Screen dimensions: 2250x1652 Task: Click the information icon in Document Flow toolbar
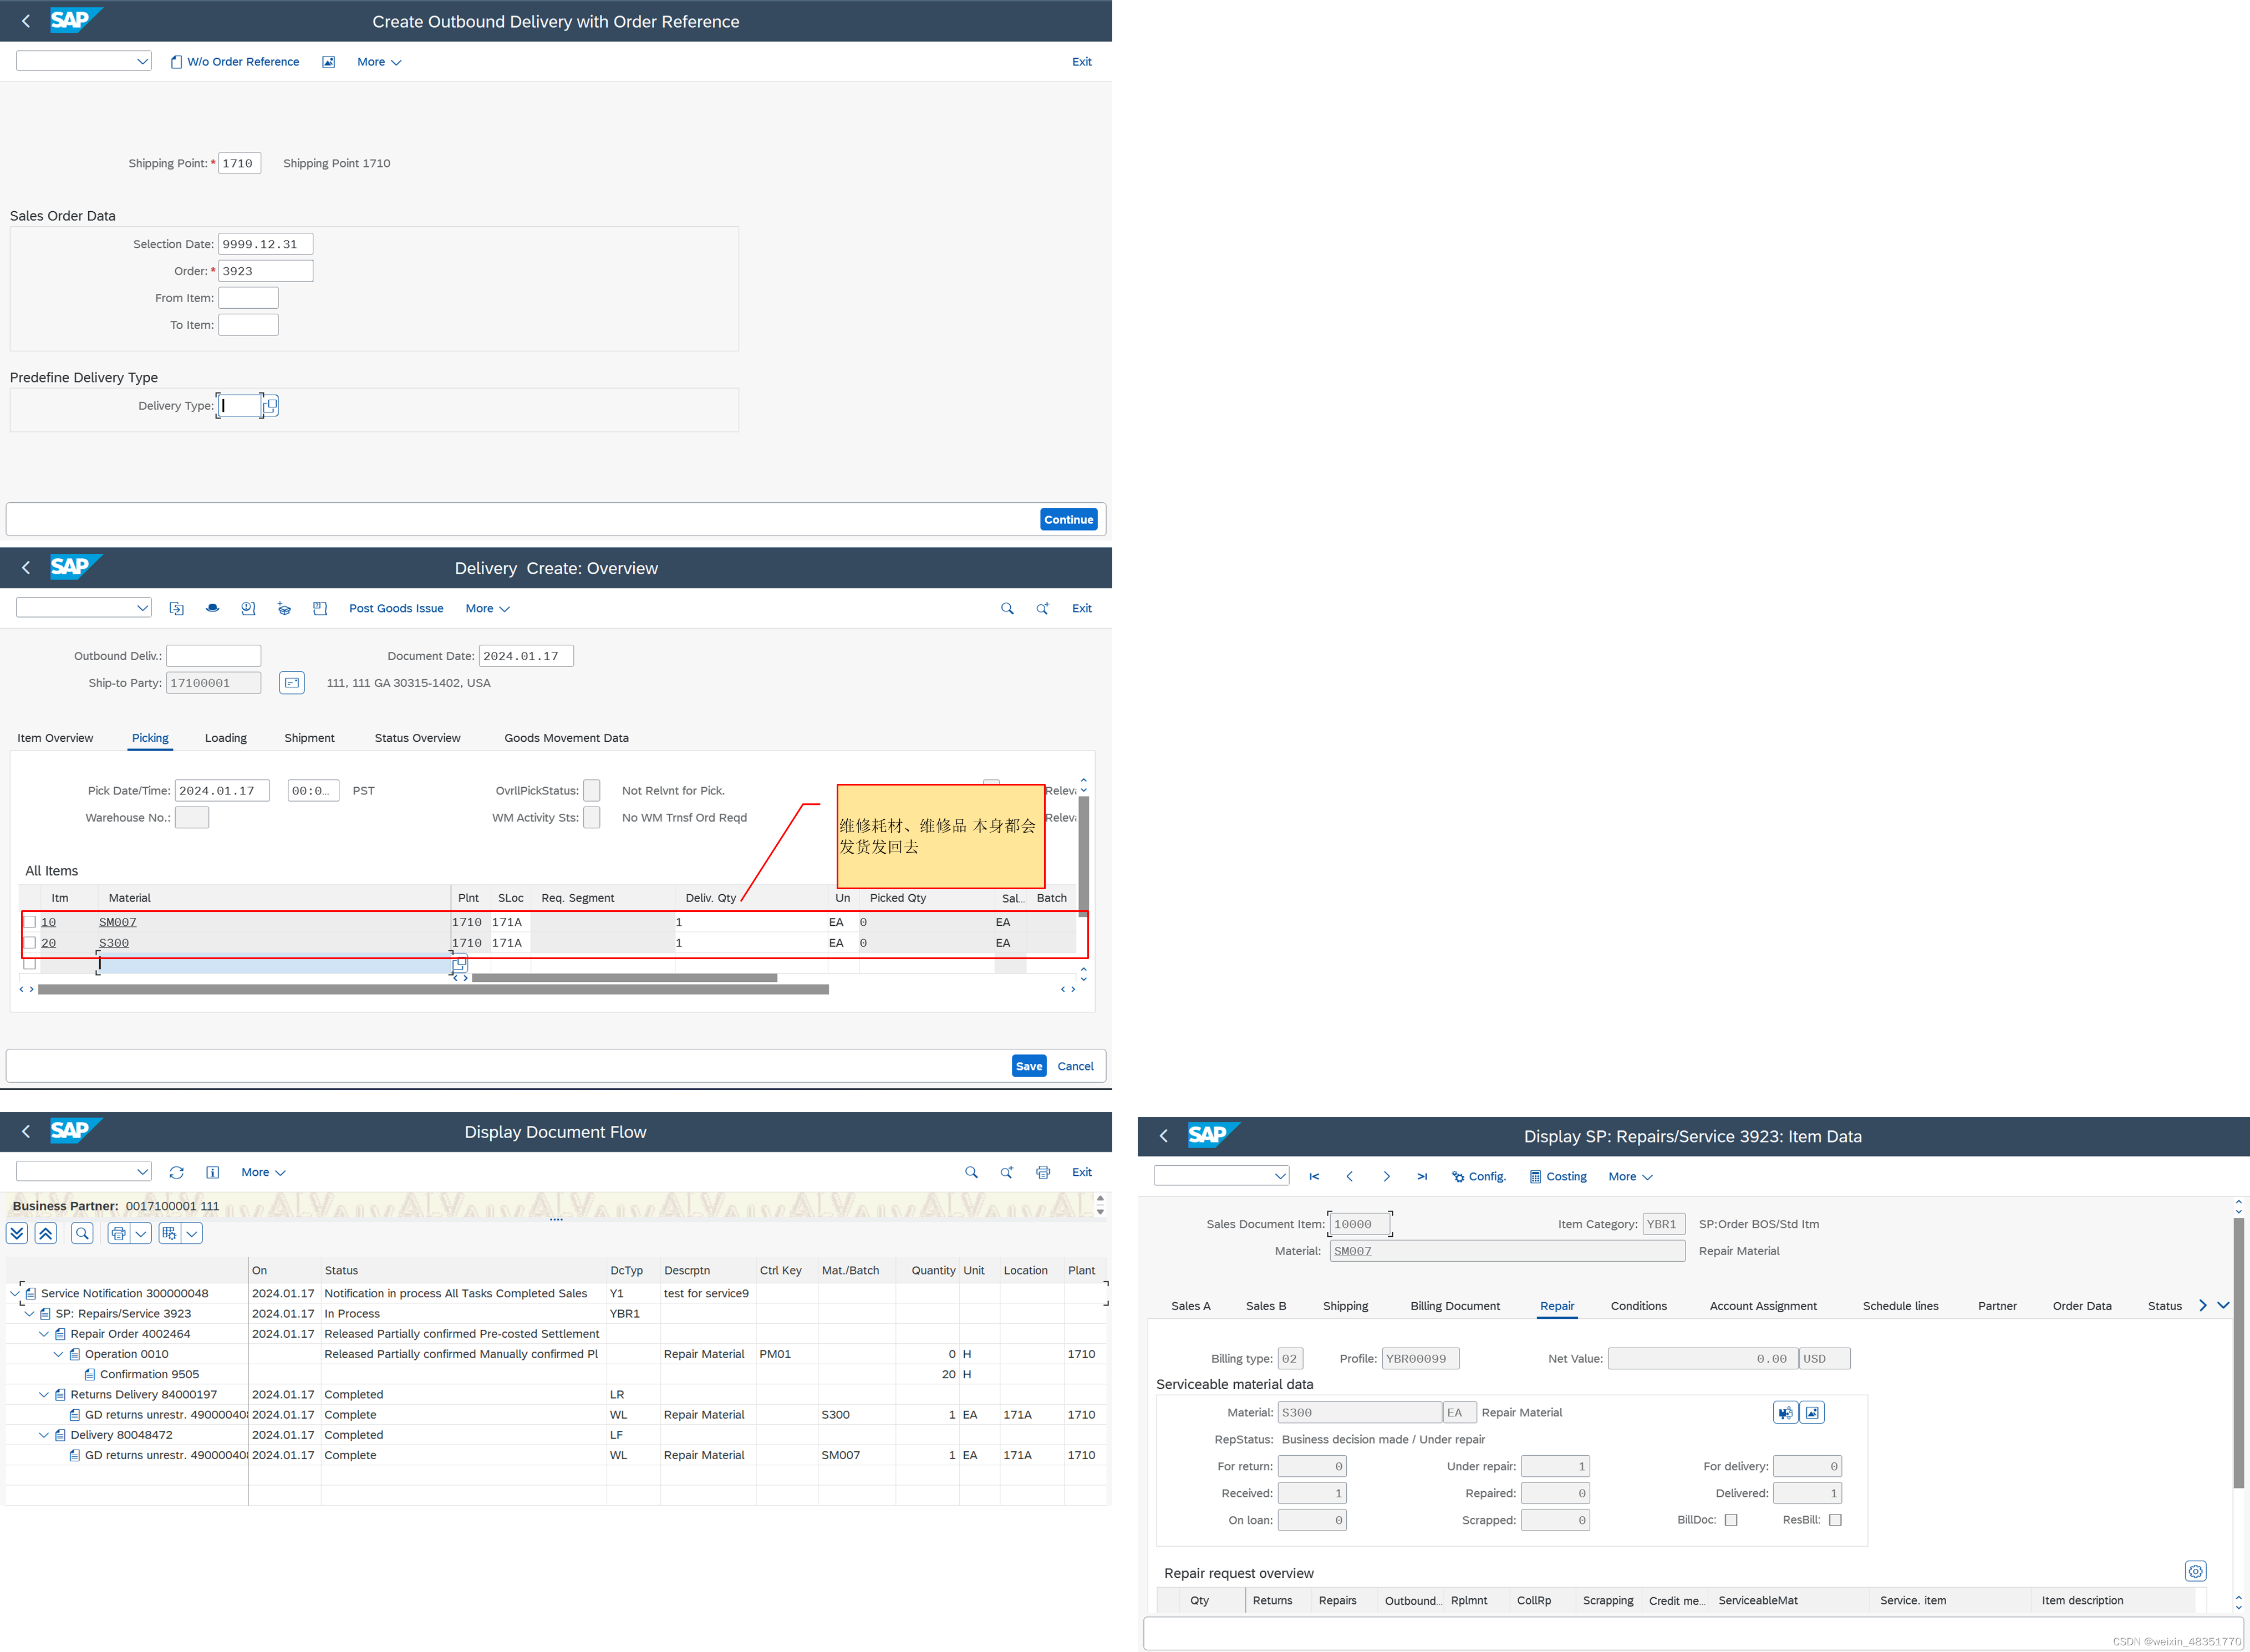point(212,1172)
